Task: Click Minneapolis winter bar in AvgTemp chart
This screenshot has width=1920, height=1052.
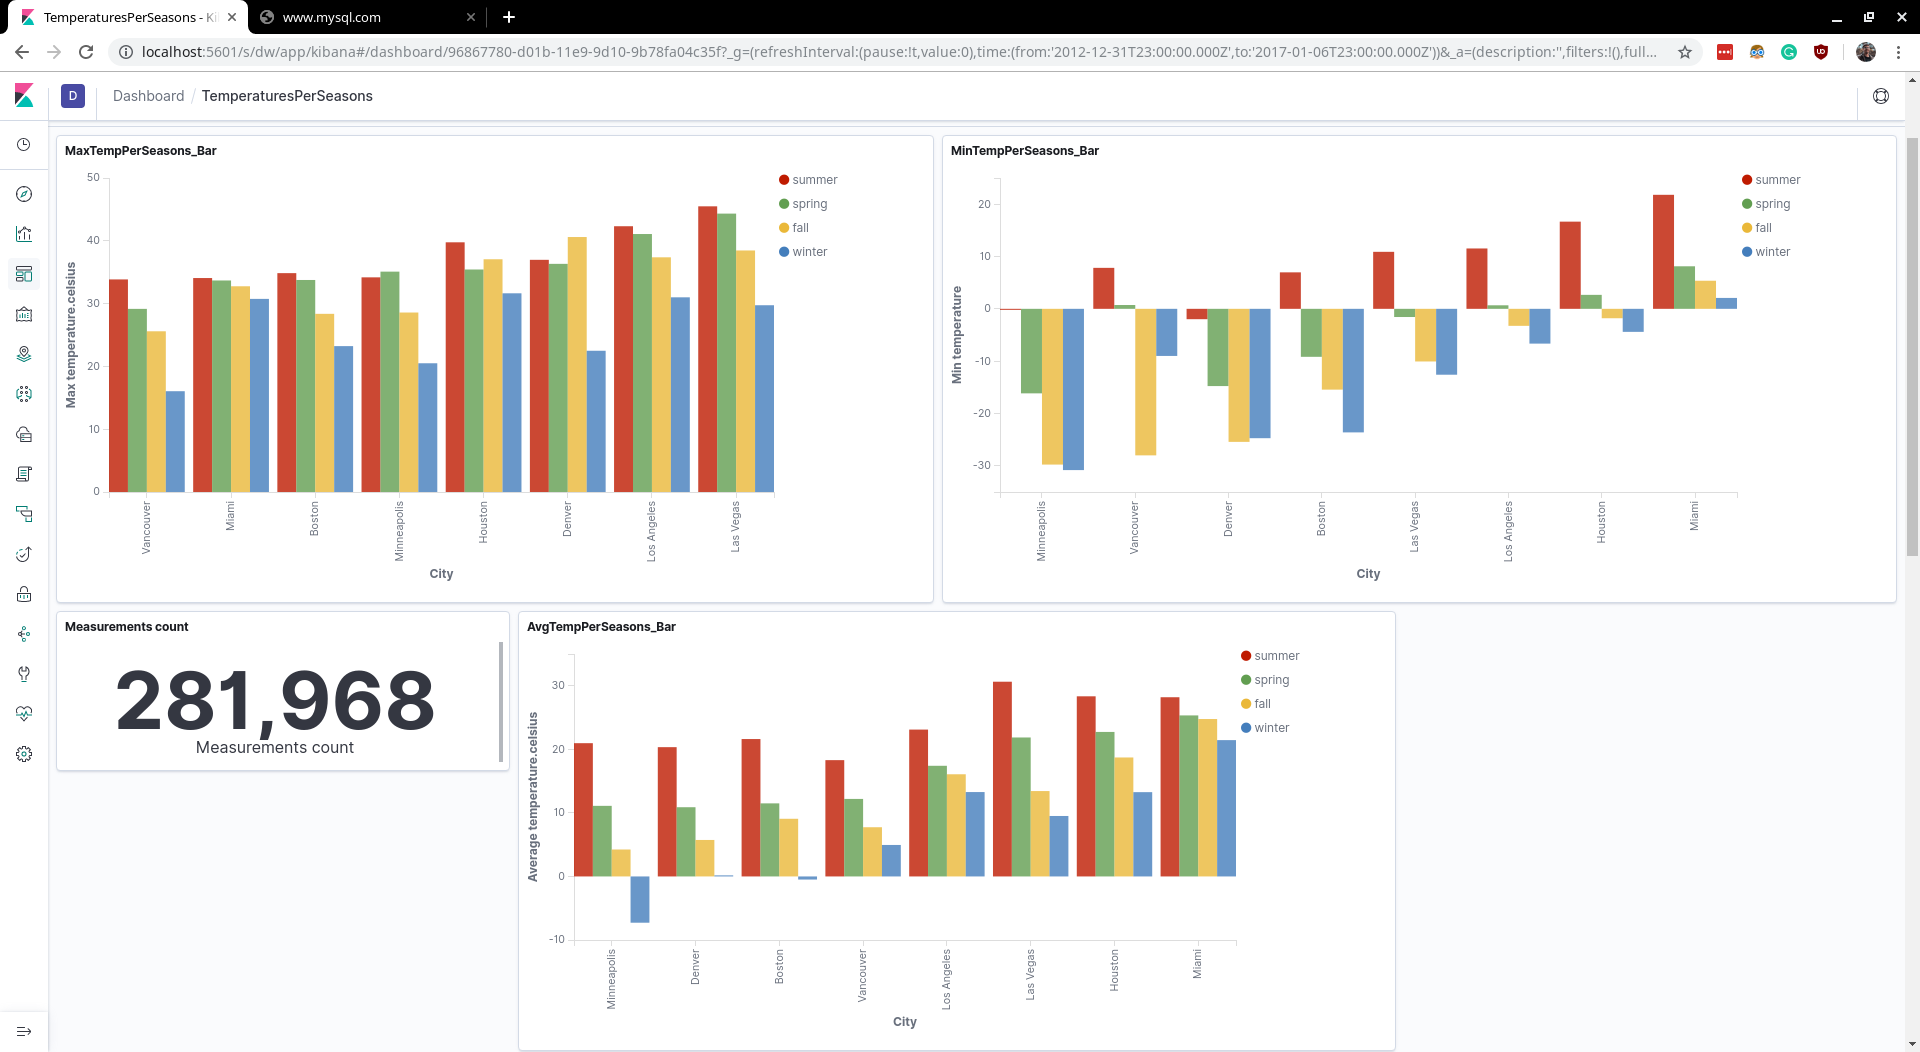Action: 640,899
